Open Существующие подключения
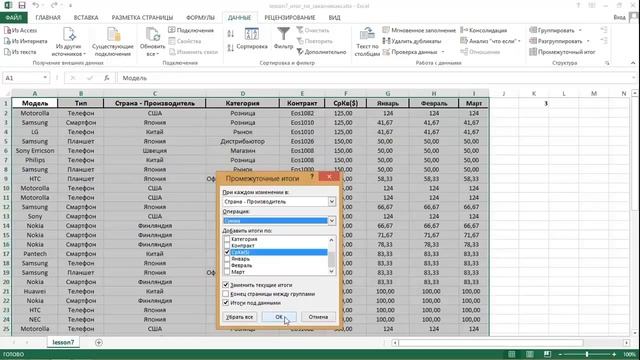This screenshot has width=640, height=360. pyautogui.click(x=113, y=42)
